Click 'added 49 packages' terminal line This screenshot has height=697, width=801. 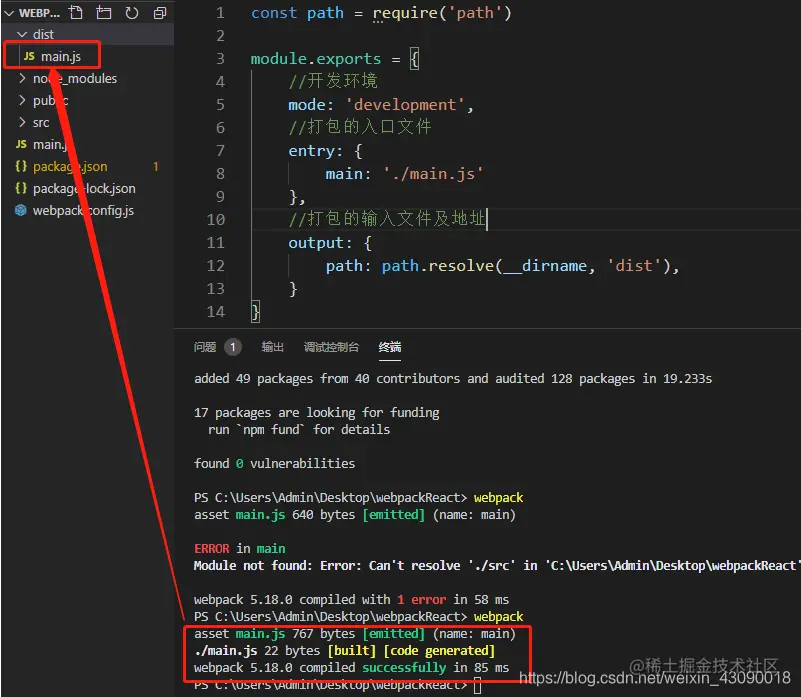[453, 379]
